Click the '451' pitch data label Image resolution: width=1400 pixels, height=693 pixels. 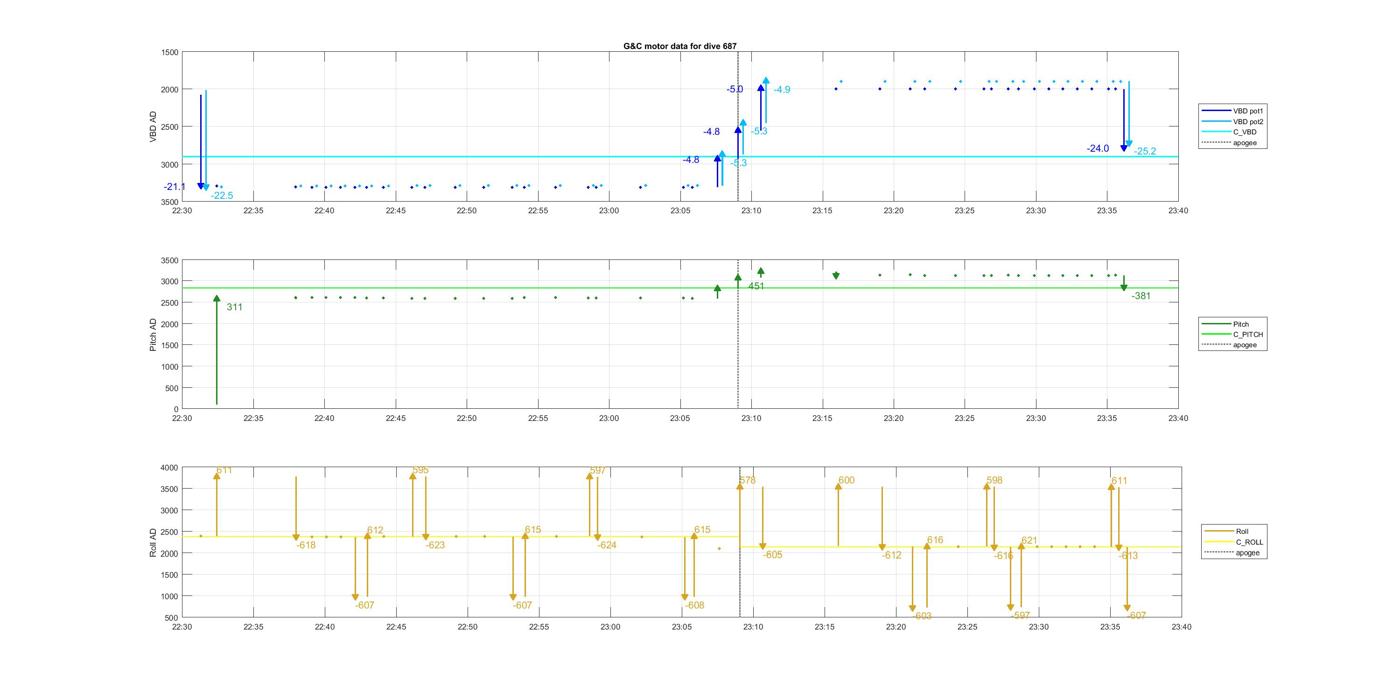point(756,286)
